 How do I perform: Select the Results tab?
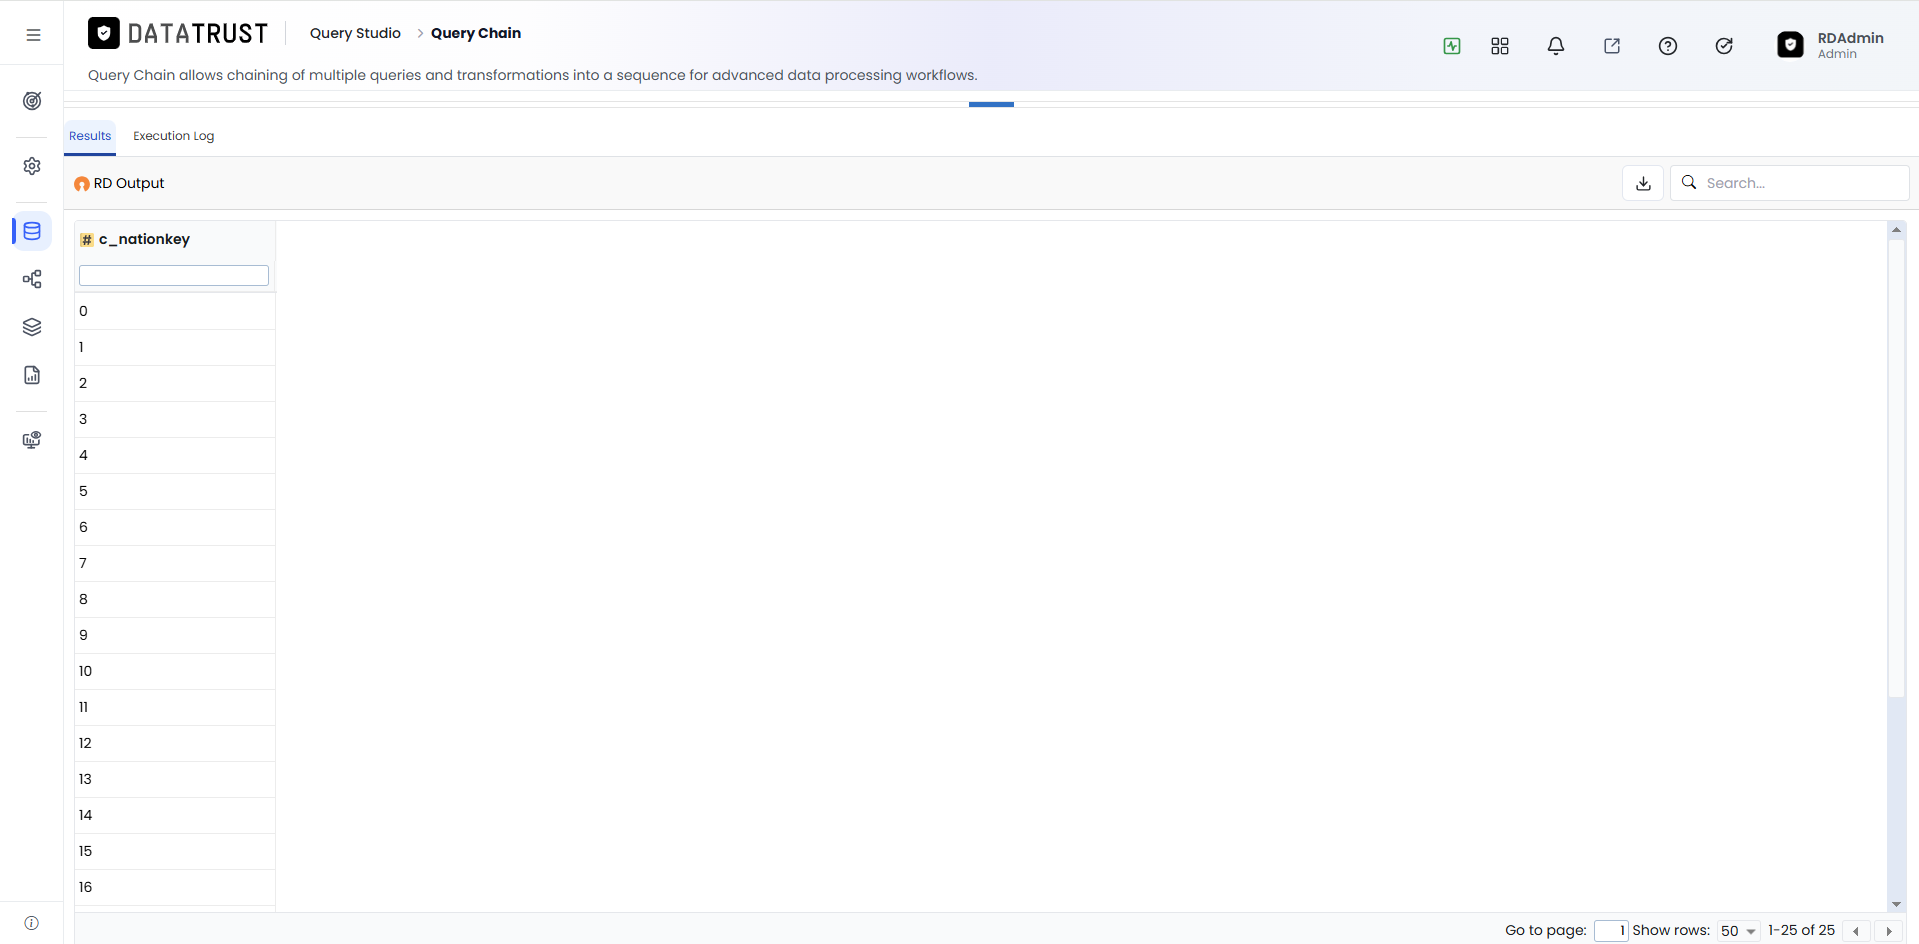[90, 136]
